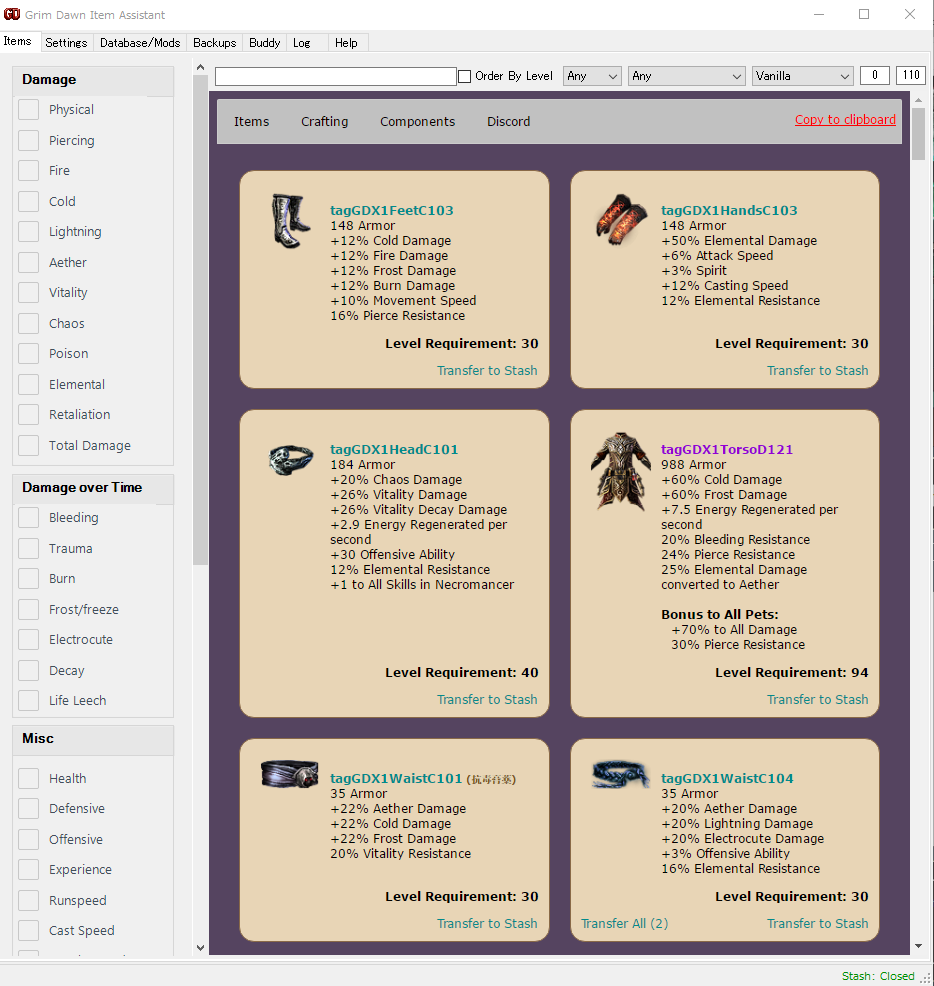Click the left filter panel scrollbar thumb
The height and width of the screenshot is (986, 934).
[x=200, y=320]
